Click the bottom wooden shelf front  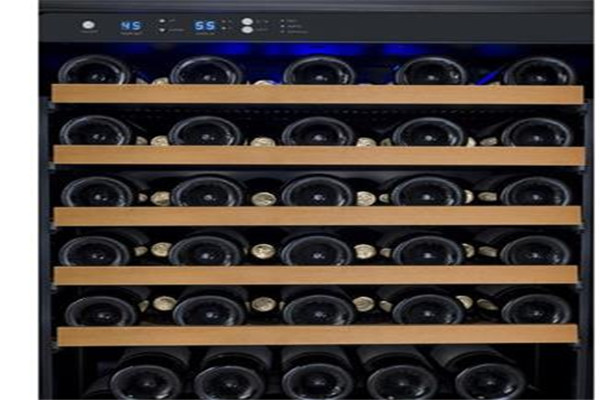point(316,334)
